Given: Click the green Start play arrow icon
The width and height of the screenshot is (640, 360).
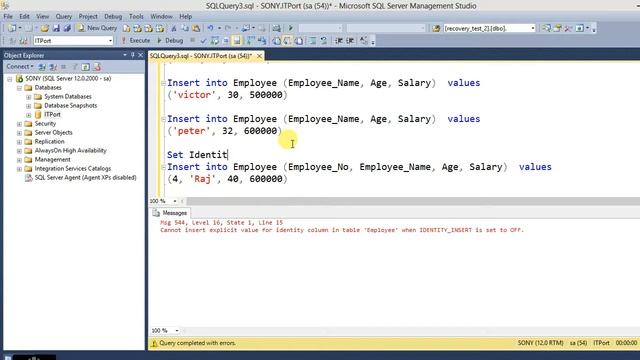Looking at the screenshot, I should pos(291,28).
